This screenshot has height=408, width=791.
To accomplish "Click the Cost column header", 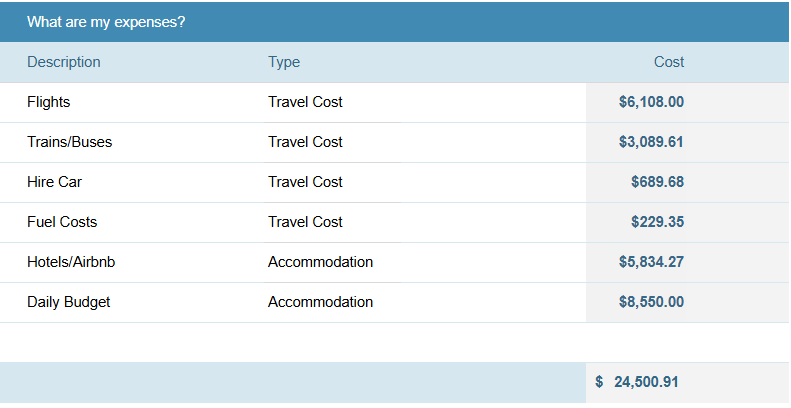I will pos(669,62).
